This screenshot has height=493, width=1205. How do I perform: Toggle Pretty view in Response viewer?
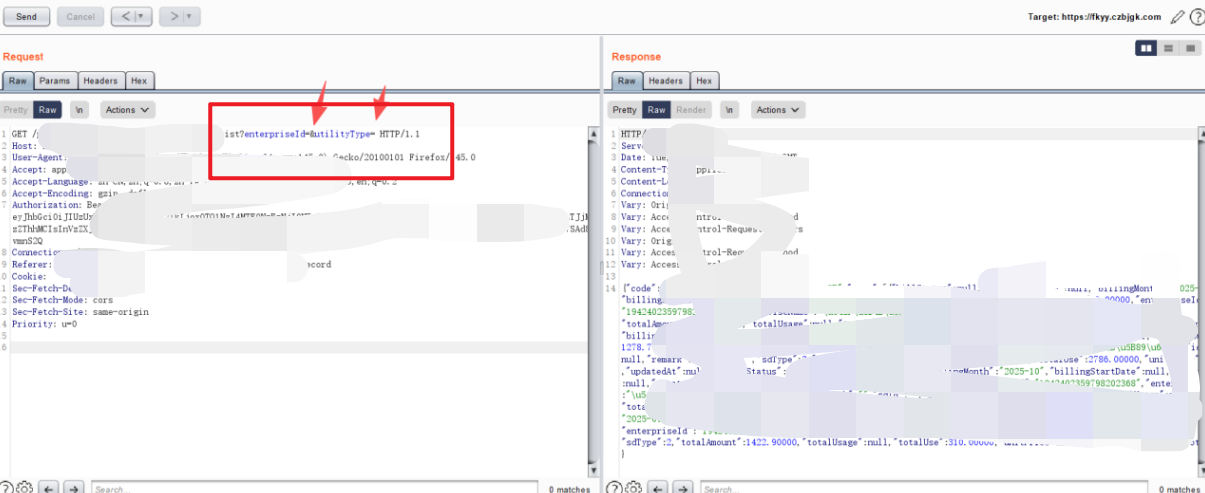pos(624,110)
